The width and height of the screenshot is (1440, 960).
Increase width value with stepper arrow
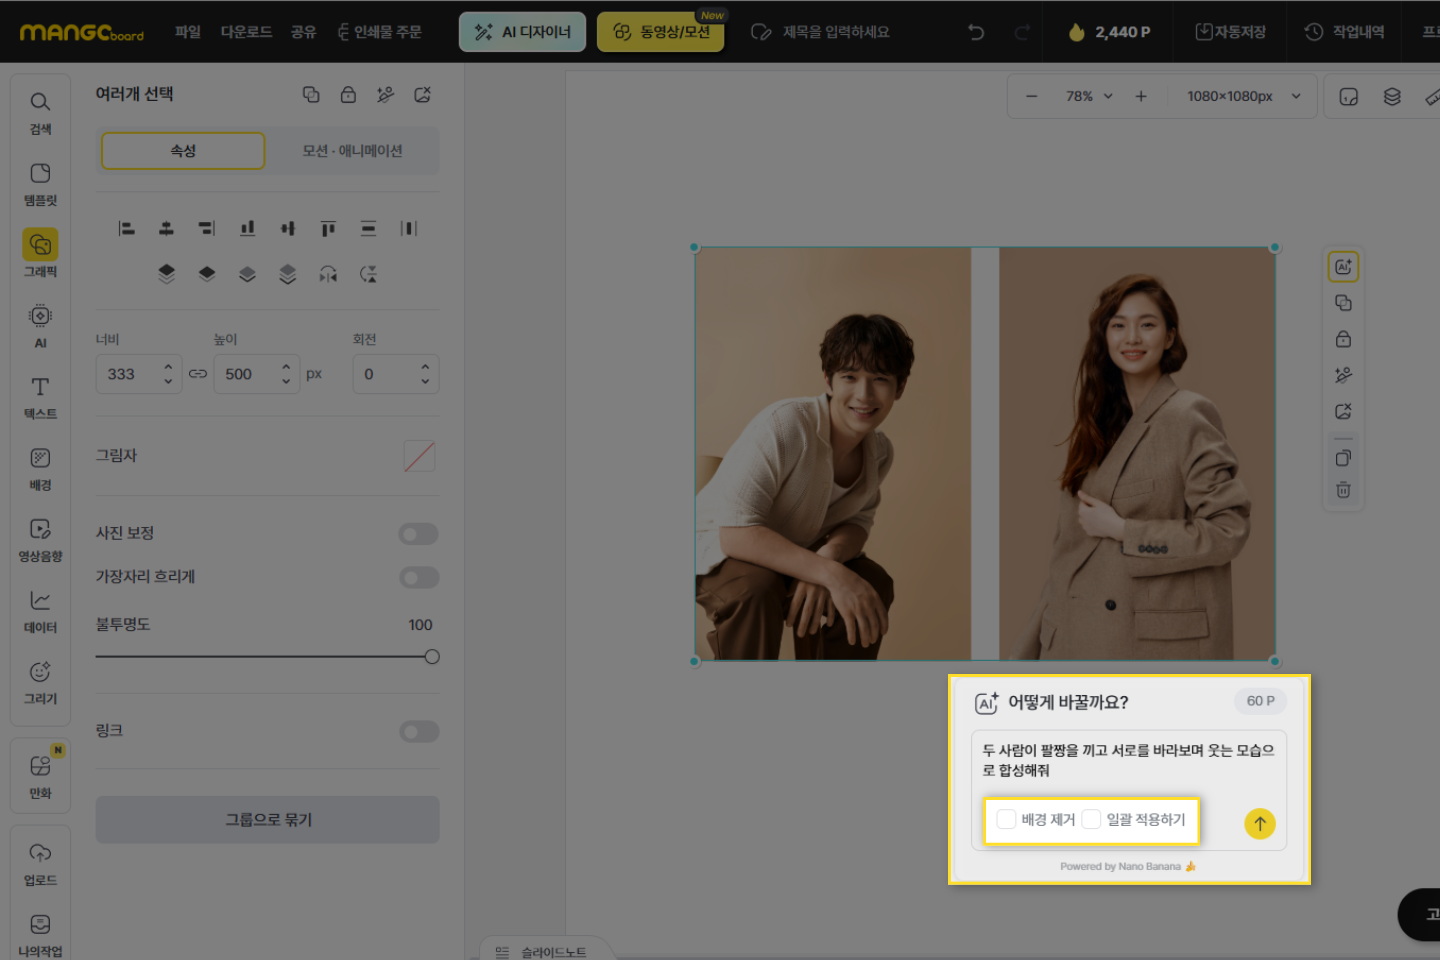pyautogui.click(x=168, y=367)
